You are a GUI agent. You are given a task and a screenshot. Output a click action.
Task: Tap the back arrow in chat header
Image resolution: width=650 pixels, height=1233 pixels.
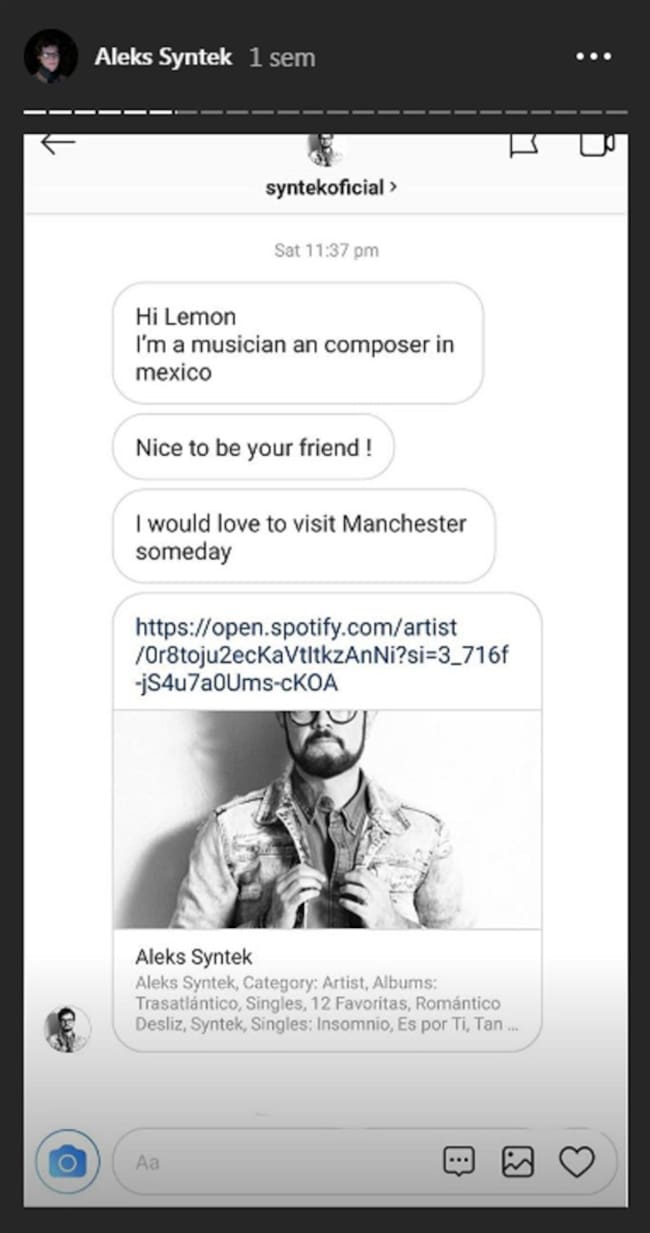pos(58,144)
